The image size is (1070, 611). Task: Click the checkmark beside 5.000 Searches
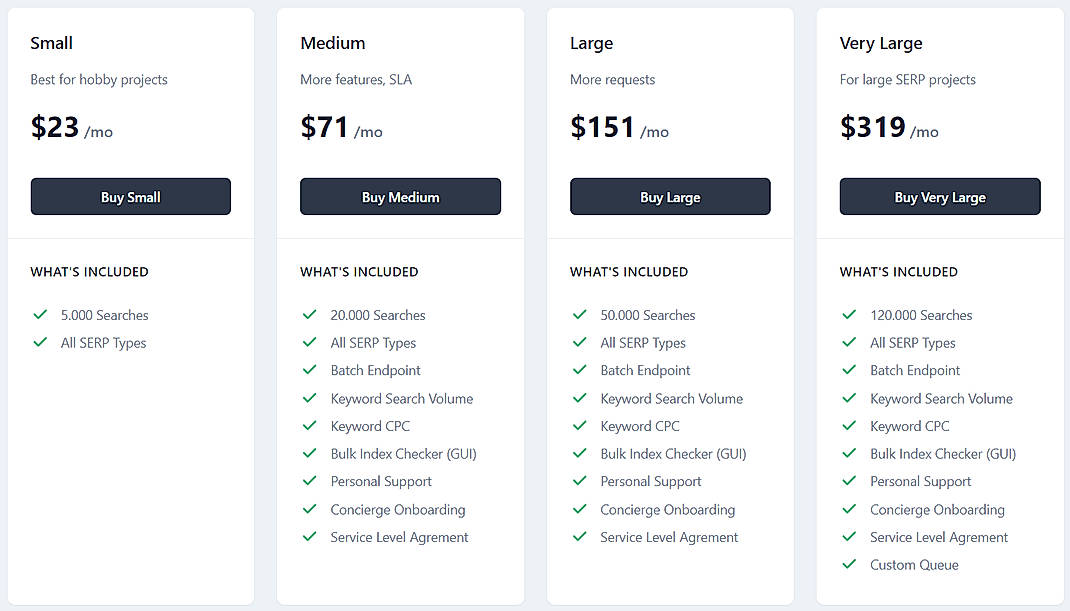pyautogui.click(x=40, y=314)
